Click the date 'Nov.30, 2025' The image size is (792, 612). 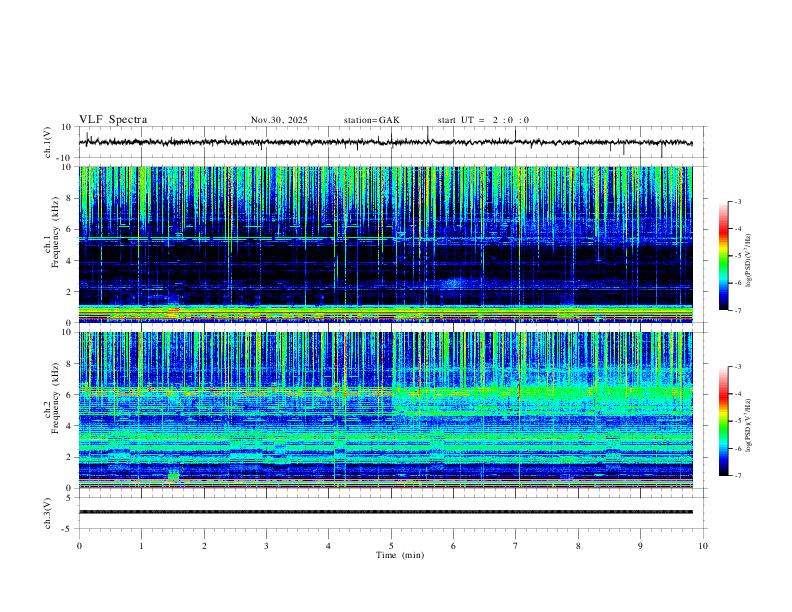point(279,120)
